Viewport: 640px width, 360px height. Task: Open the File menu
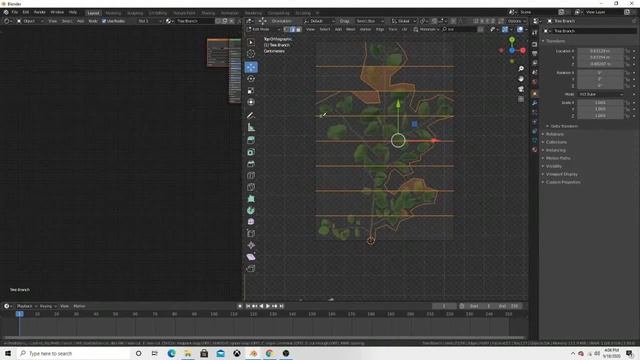[x=15, y=12]
